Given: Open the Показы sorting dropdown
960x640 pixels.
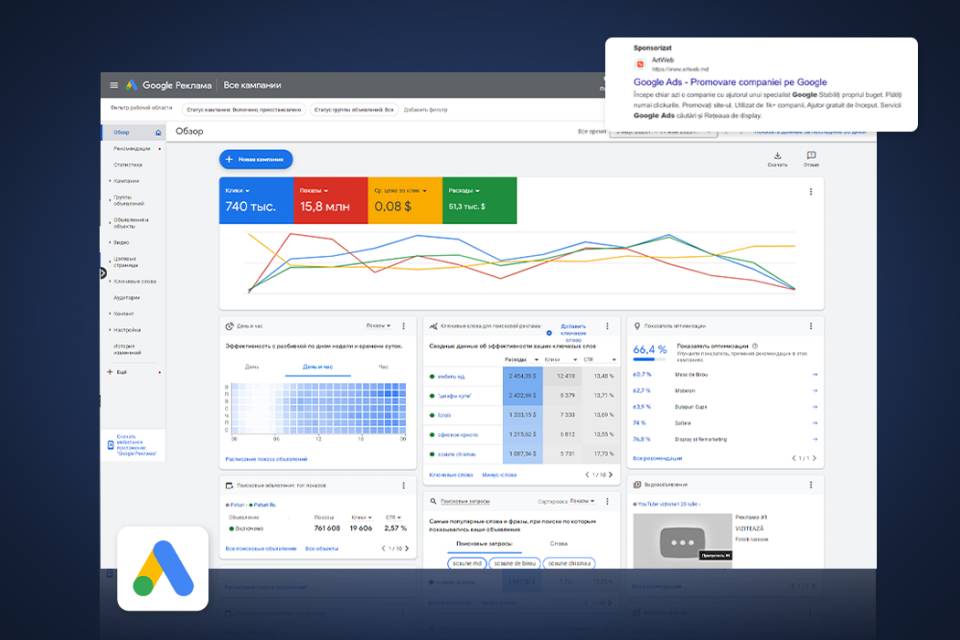Looking at the screenshot, I should tap(581, 501).
